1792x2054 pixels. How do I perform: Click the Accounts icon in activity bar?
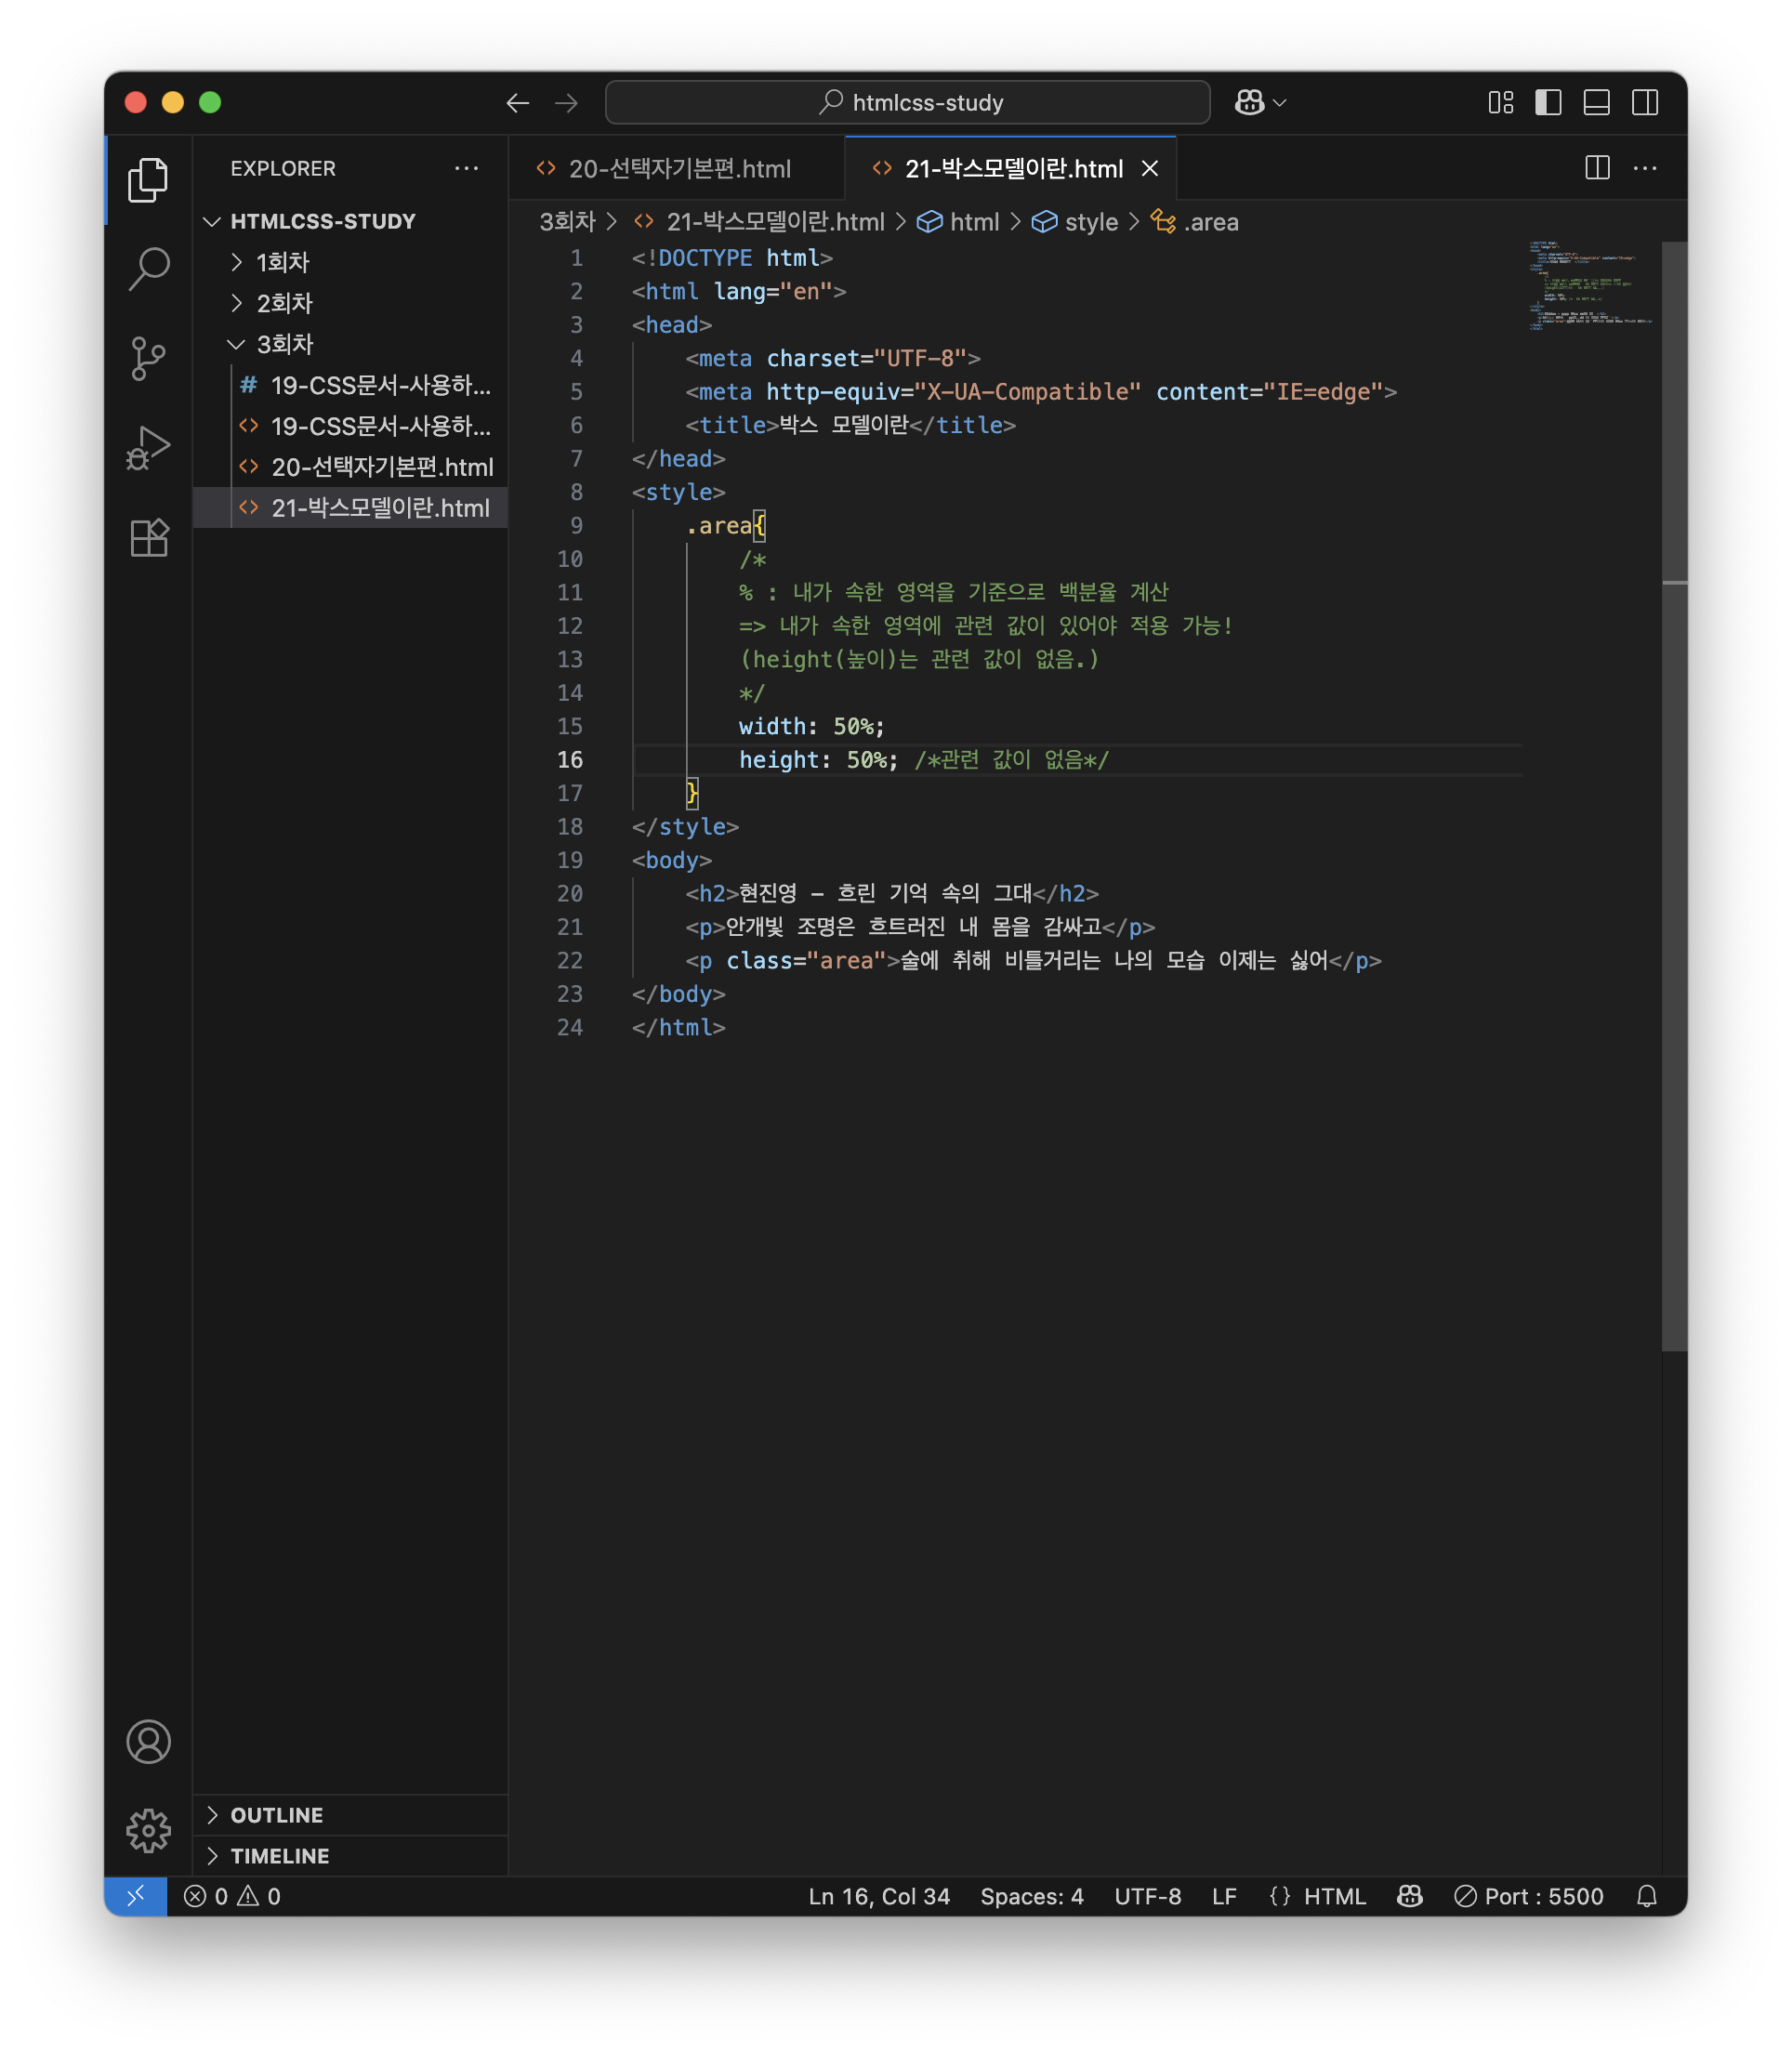tap(148, 1742)
